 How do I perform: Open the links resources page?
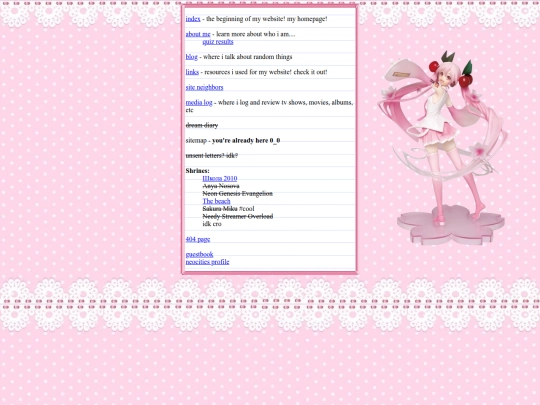(192, 72)
